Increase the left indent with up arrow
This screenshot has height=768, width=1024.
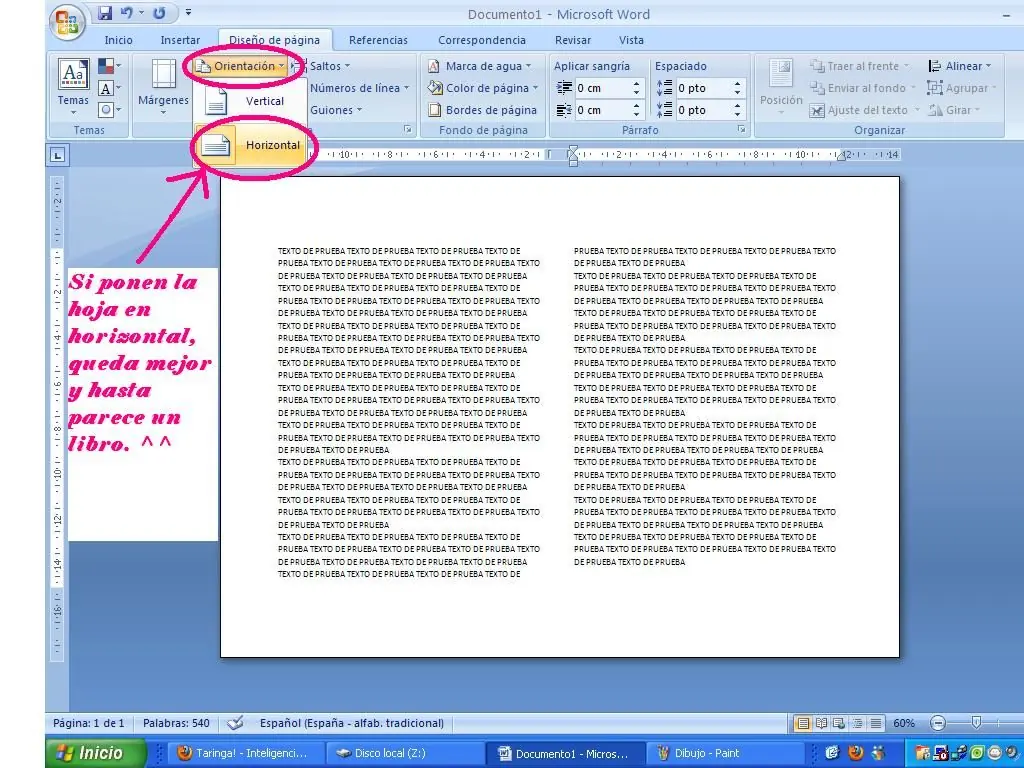(x=636, y=84)
